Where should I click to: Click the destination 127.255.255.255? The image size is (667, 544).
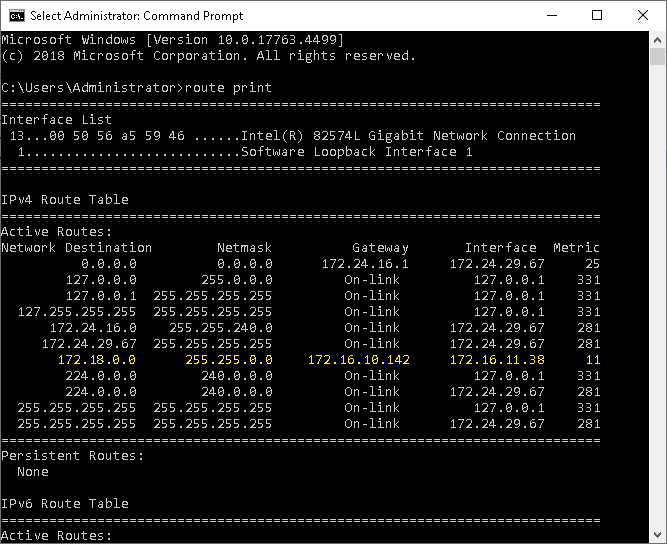click(x=77, y=312)
